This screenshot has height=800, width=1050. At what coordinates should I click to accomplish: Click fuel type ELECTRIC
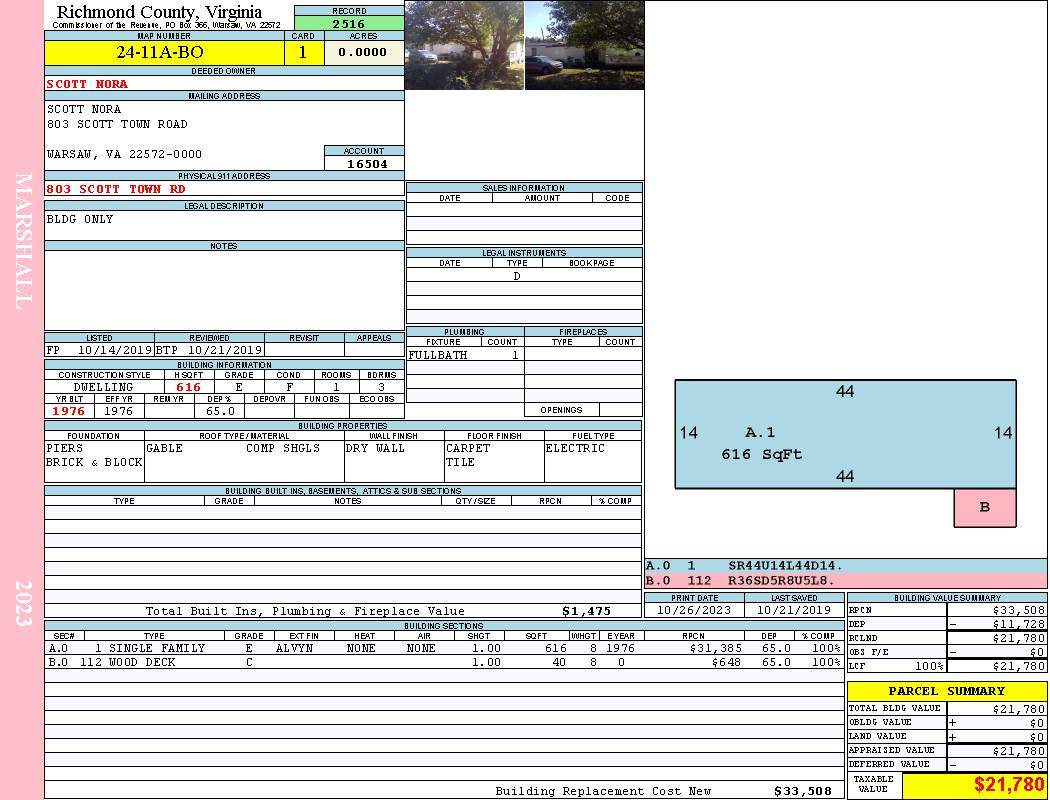575,448
